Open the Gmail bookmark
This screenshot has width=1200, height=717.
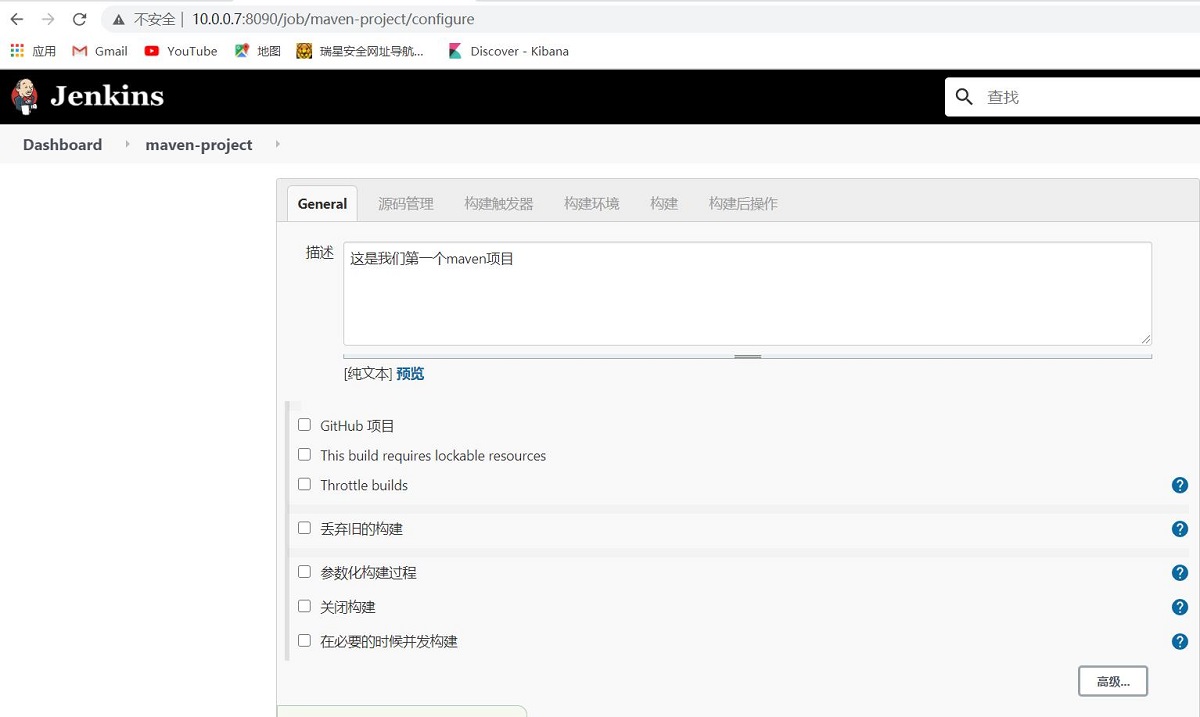100,51
